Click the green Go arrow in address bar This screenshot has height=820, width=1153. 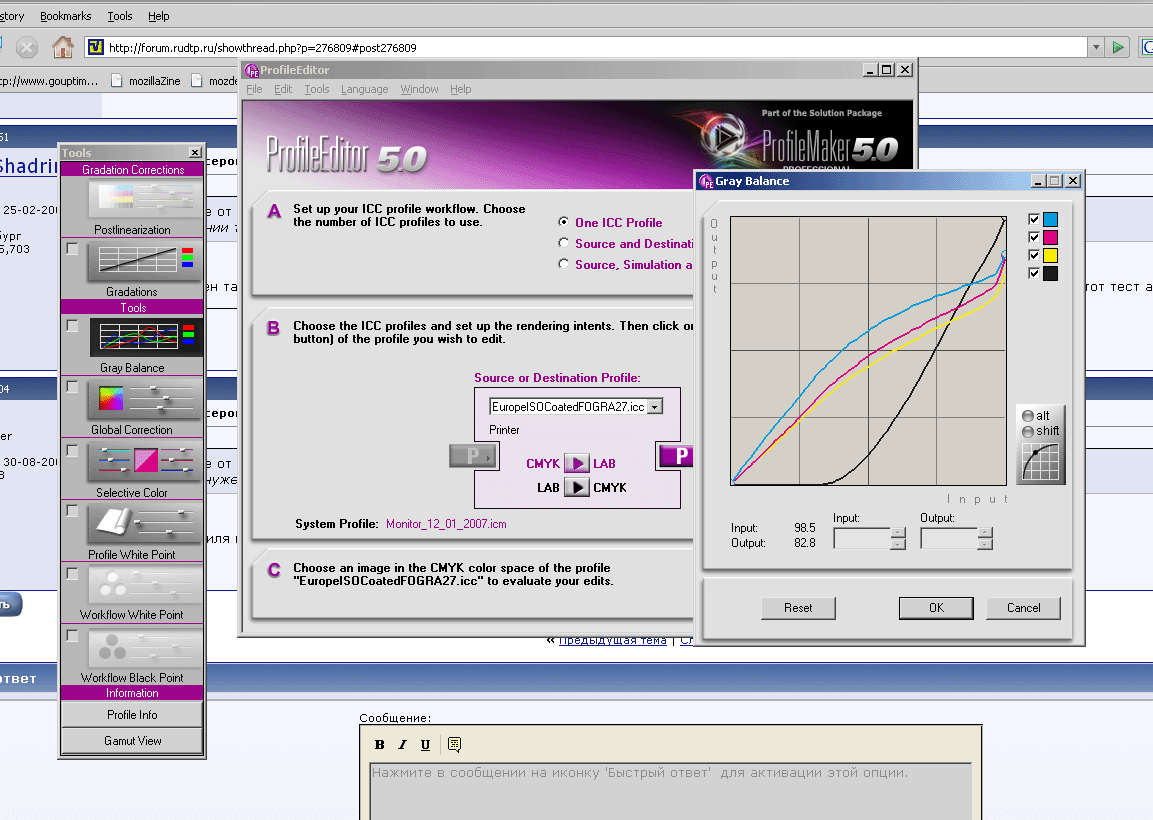[1118, 48]
